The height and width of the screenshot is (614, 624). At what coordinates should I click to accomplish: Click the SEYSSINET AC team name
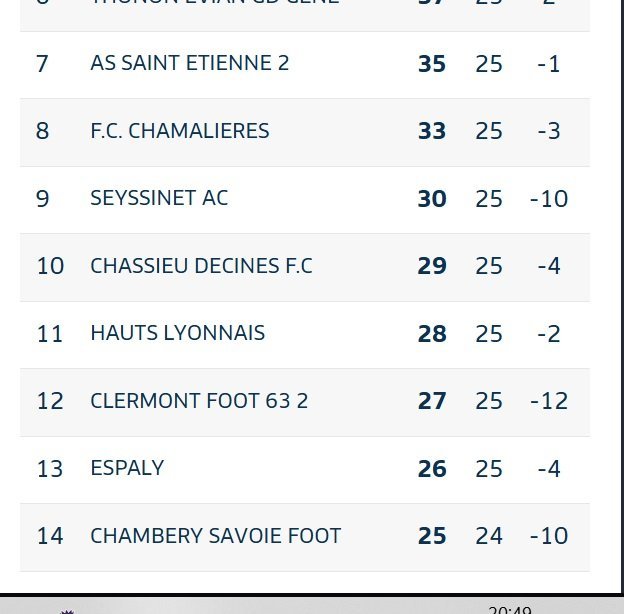tap(159, 198)
